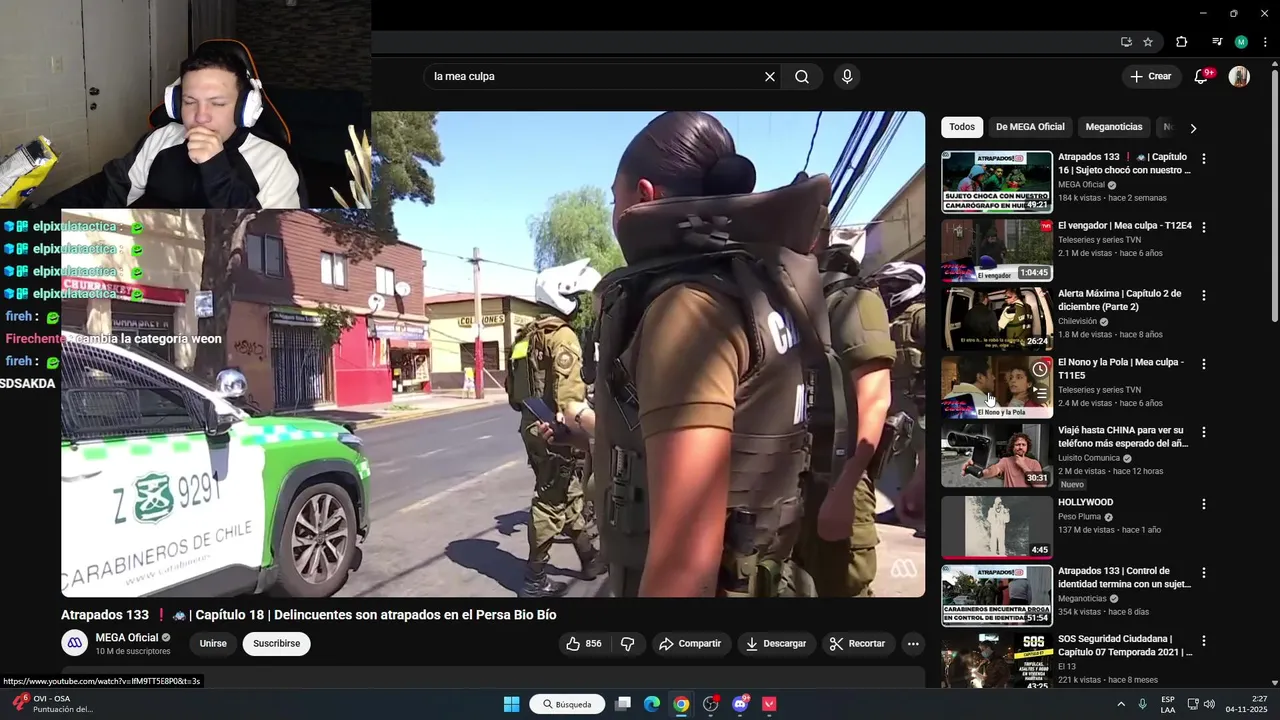1280x720 pixels.
Task: Open 'Viajé hasta CHINA' video thumbnail
Action: [x=997, y=455]
